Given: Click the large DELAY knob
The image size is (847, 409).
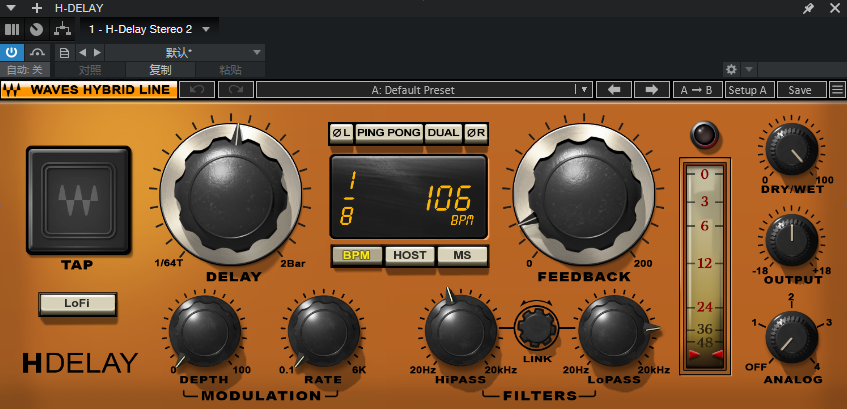Looking at the screenshot, I should (x=231, y=193).
